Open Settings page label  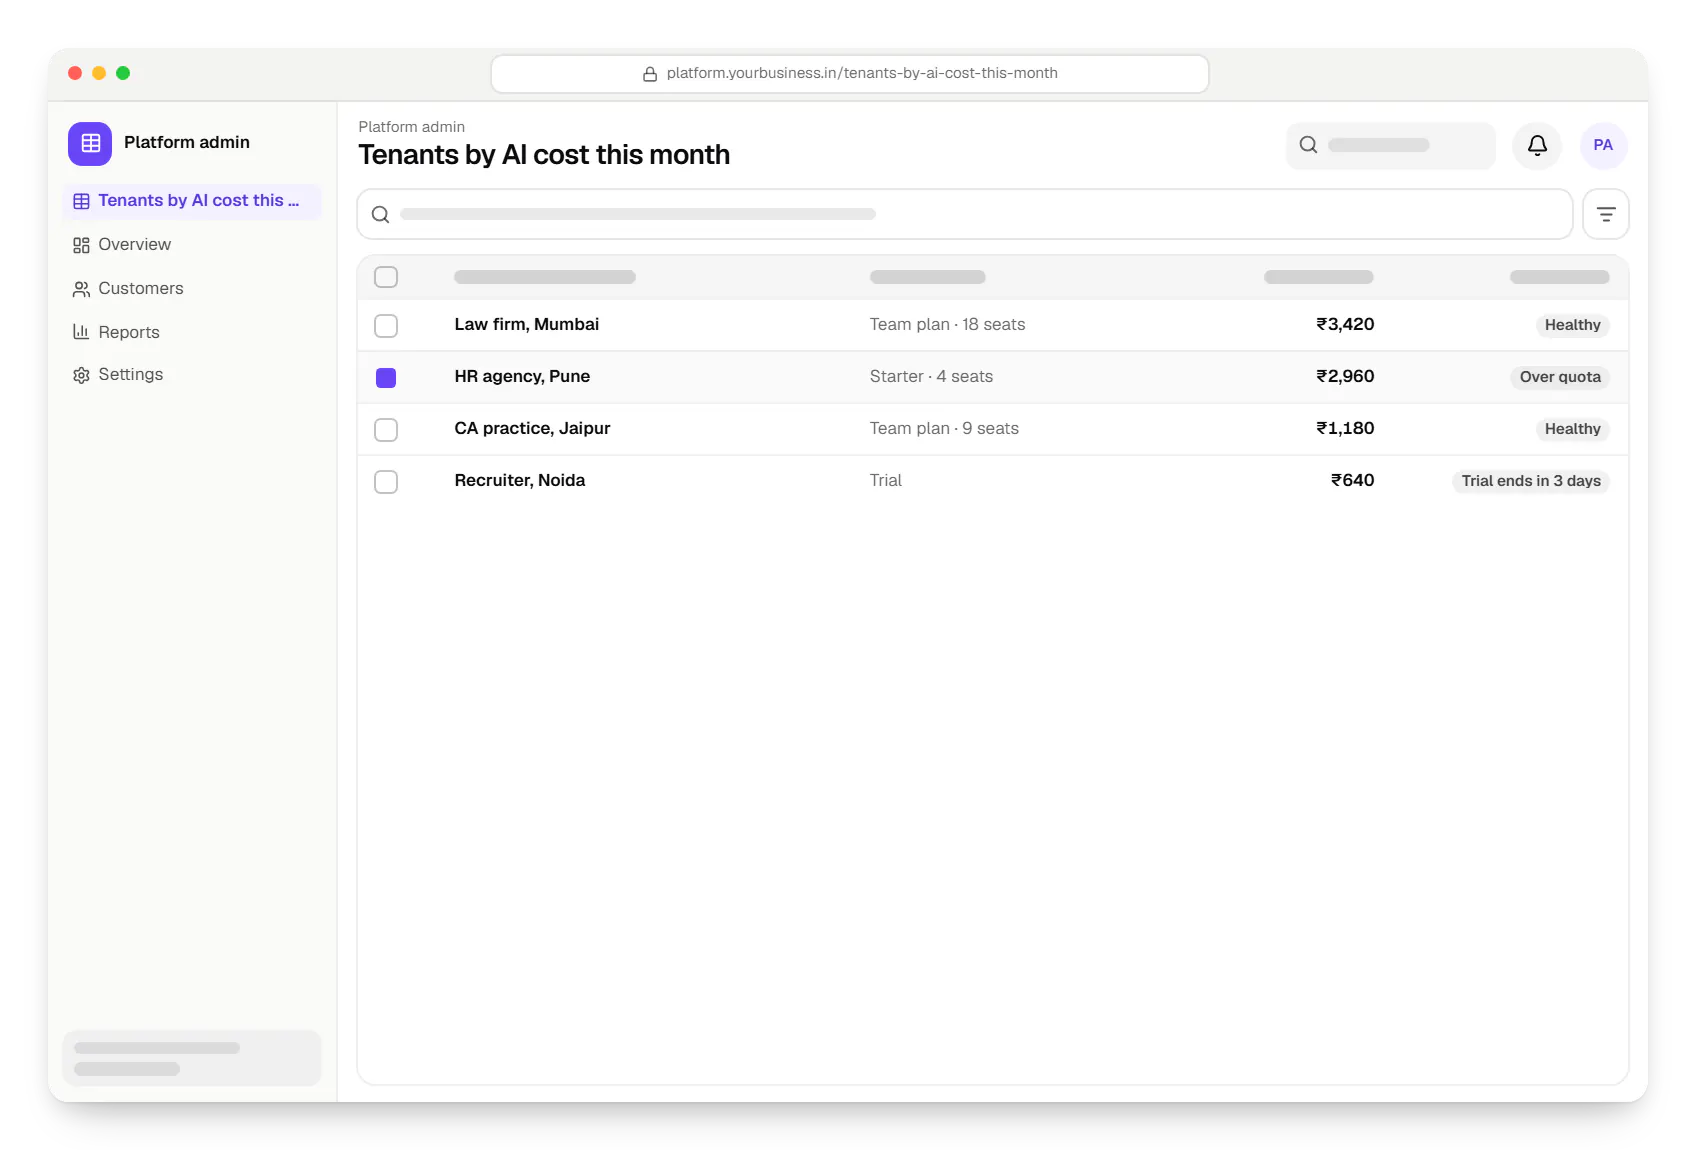click(x=130, y=374)
